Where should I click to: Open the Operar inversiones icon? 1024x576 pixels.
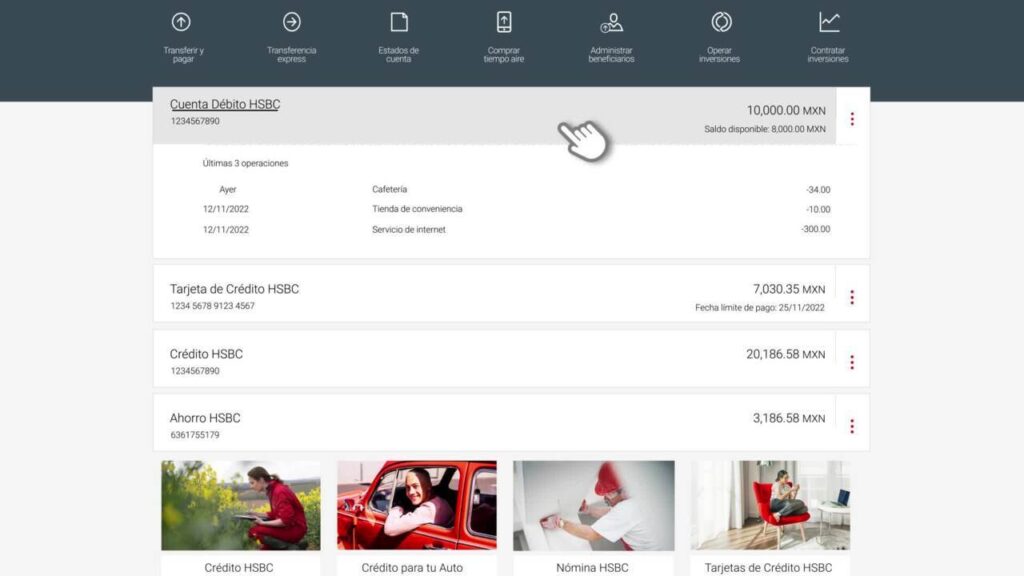pos(722,22)
